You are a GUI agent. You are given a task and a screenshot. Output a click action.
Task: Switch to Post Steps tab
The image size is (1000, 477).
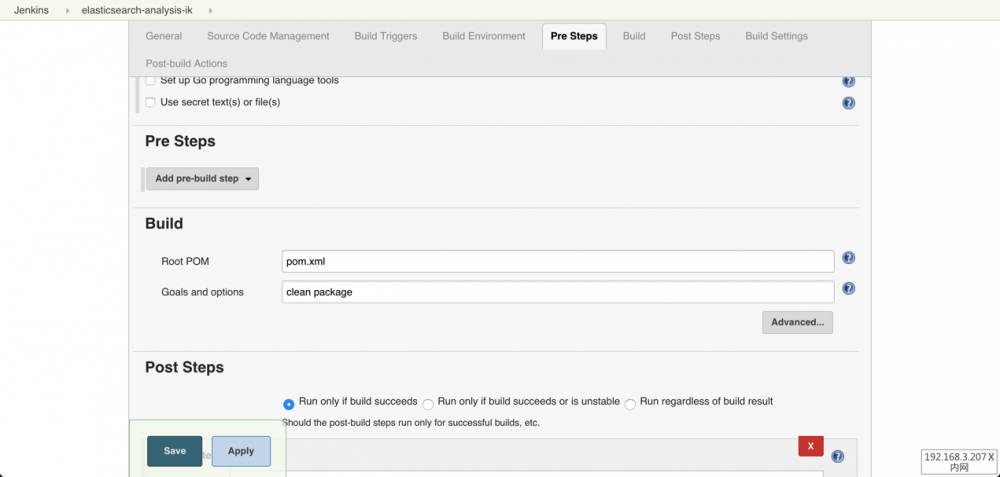[x=695, y=36]
